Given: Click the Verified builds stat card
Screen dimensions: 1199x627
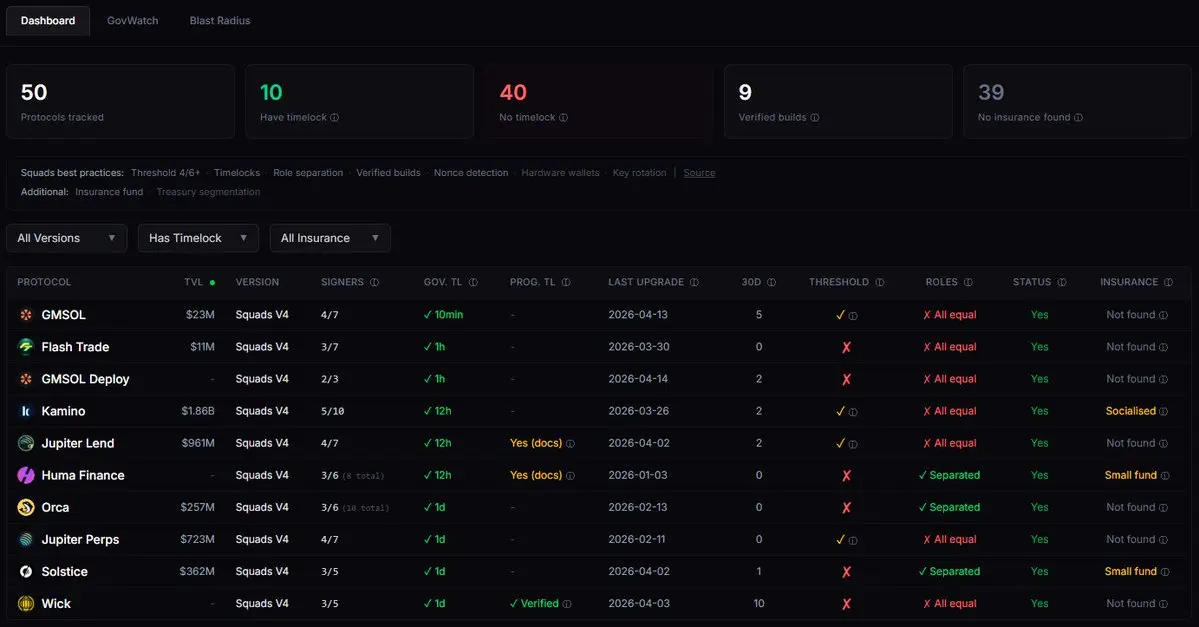Looking at the screenshot, I should click(x=838, y=102).
